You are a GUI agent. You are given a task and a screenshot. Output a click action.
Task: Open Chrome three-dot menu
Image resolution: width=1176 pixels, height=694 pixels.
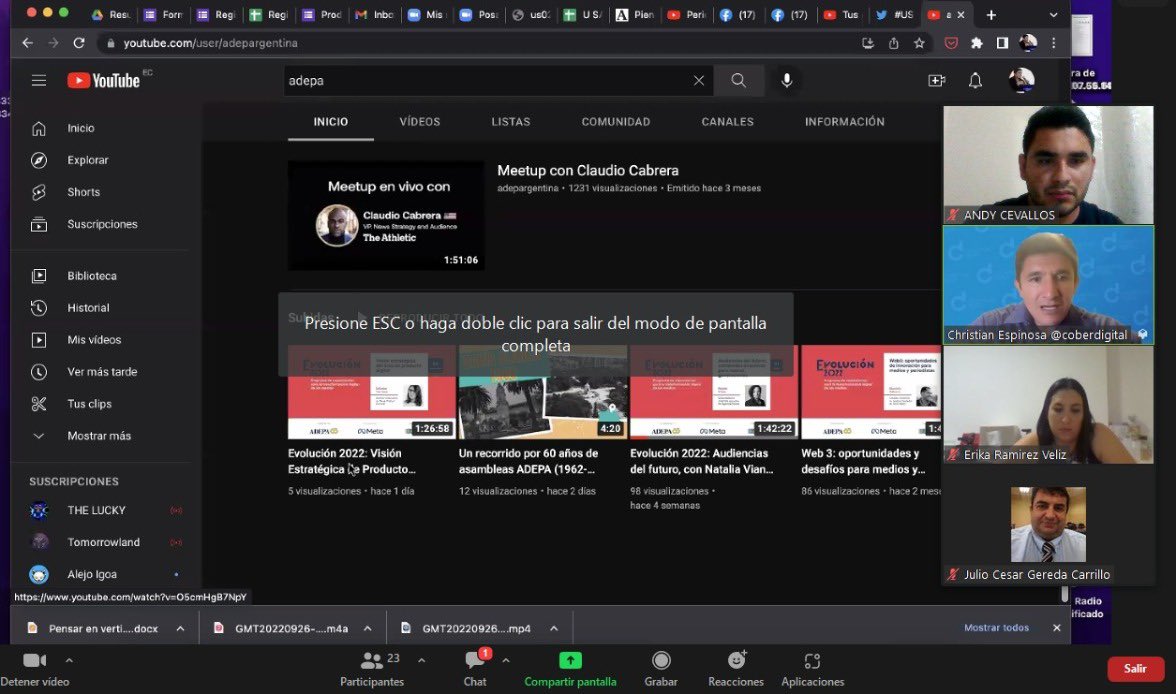point(1053,43)
